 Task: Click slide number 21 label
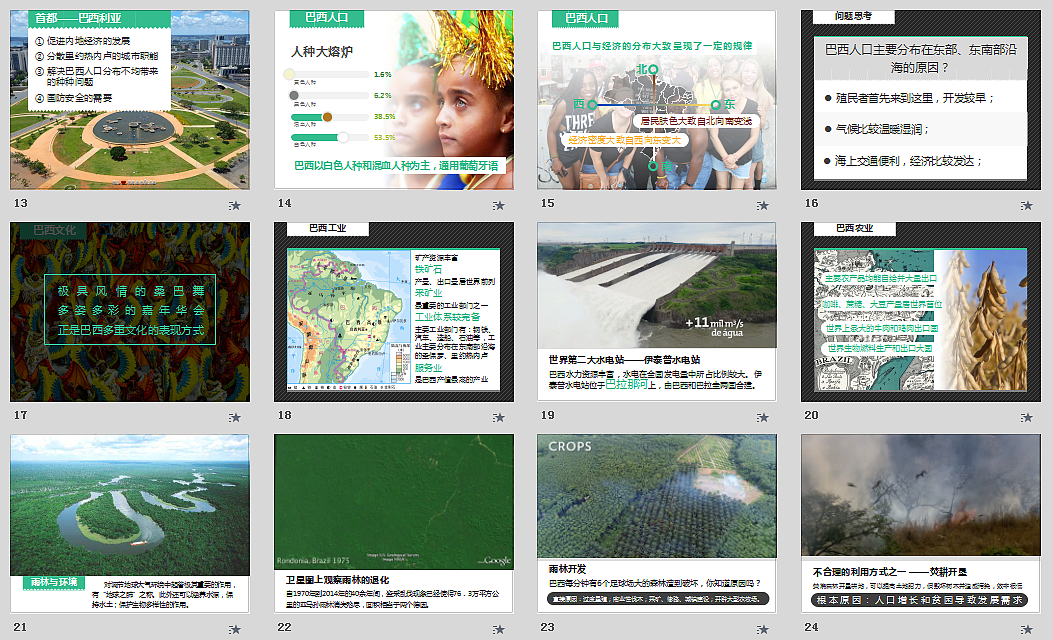tap(21, 627)
